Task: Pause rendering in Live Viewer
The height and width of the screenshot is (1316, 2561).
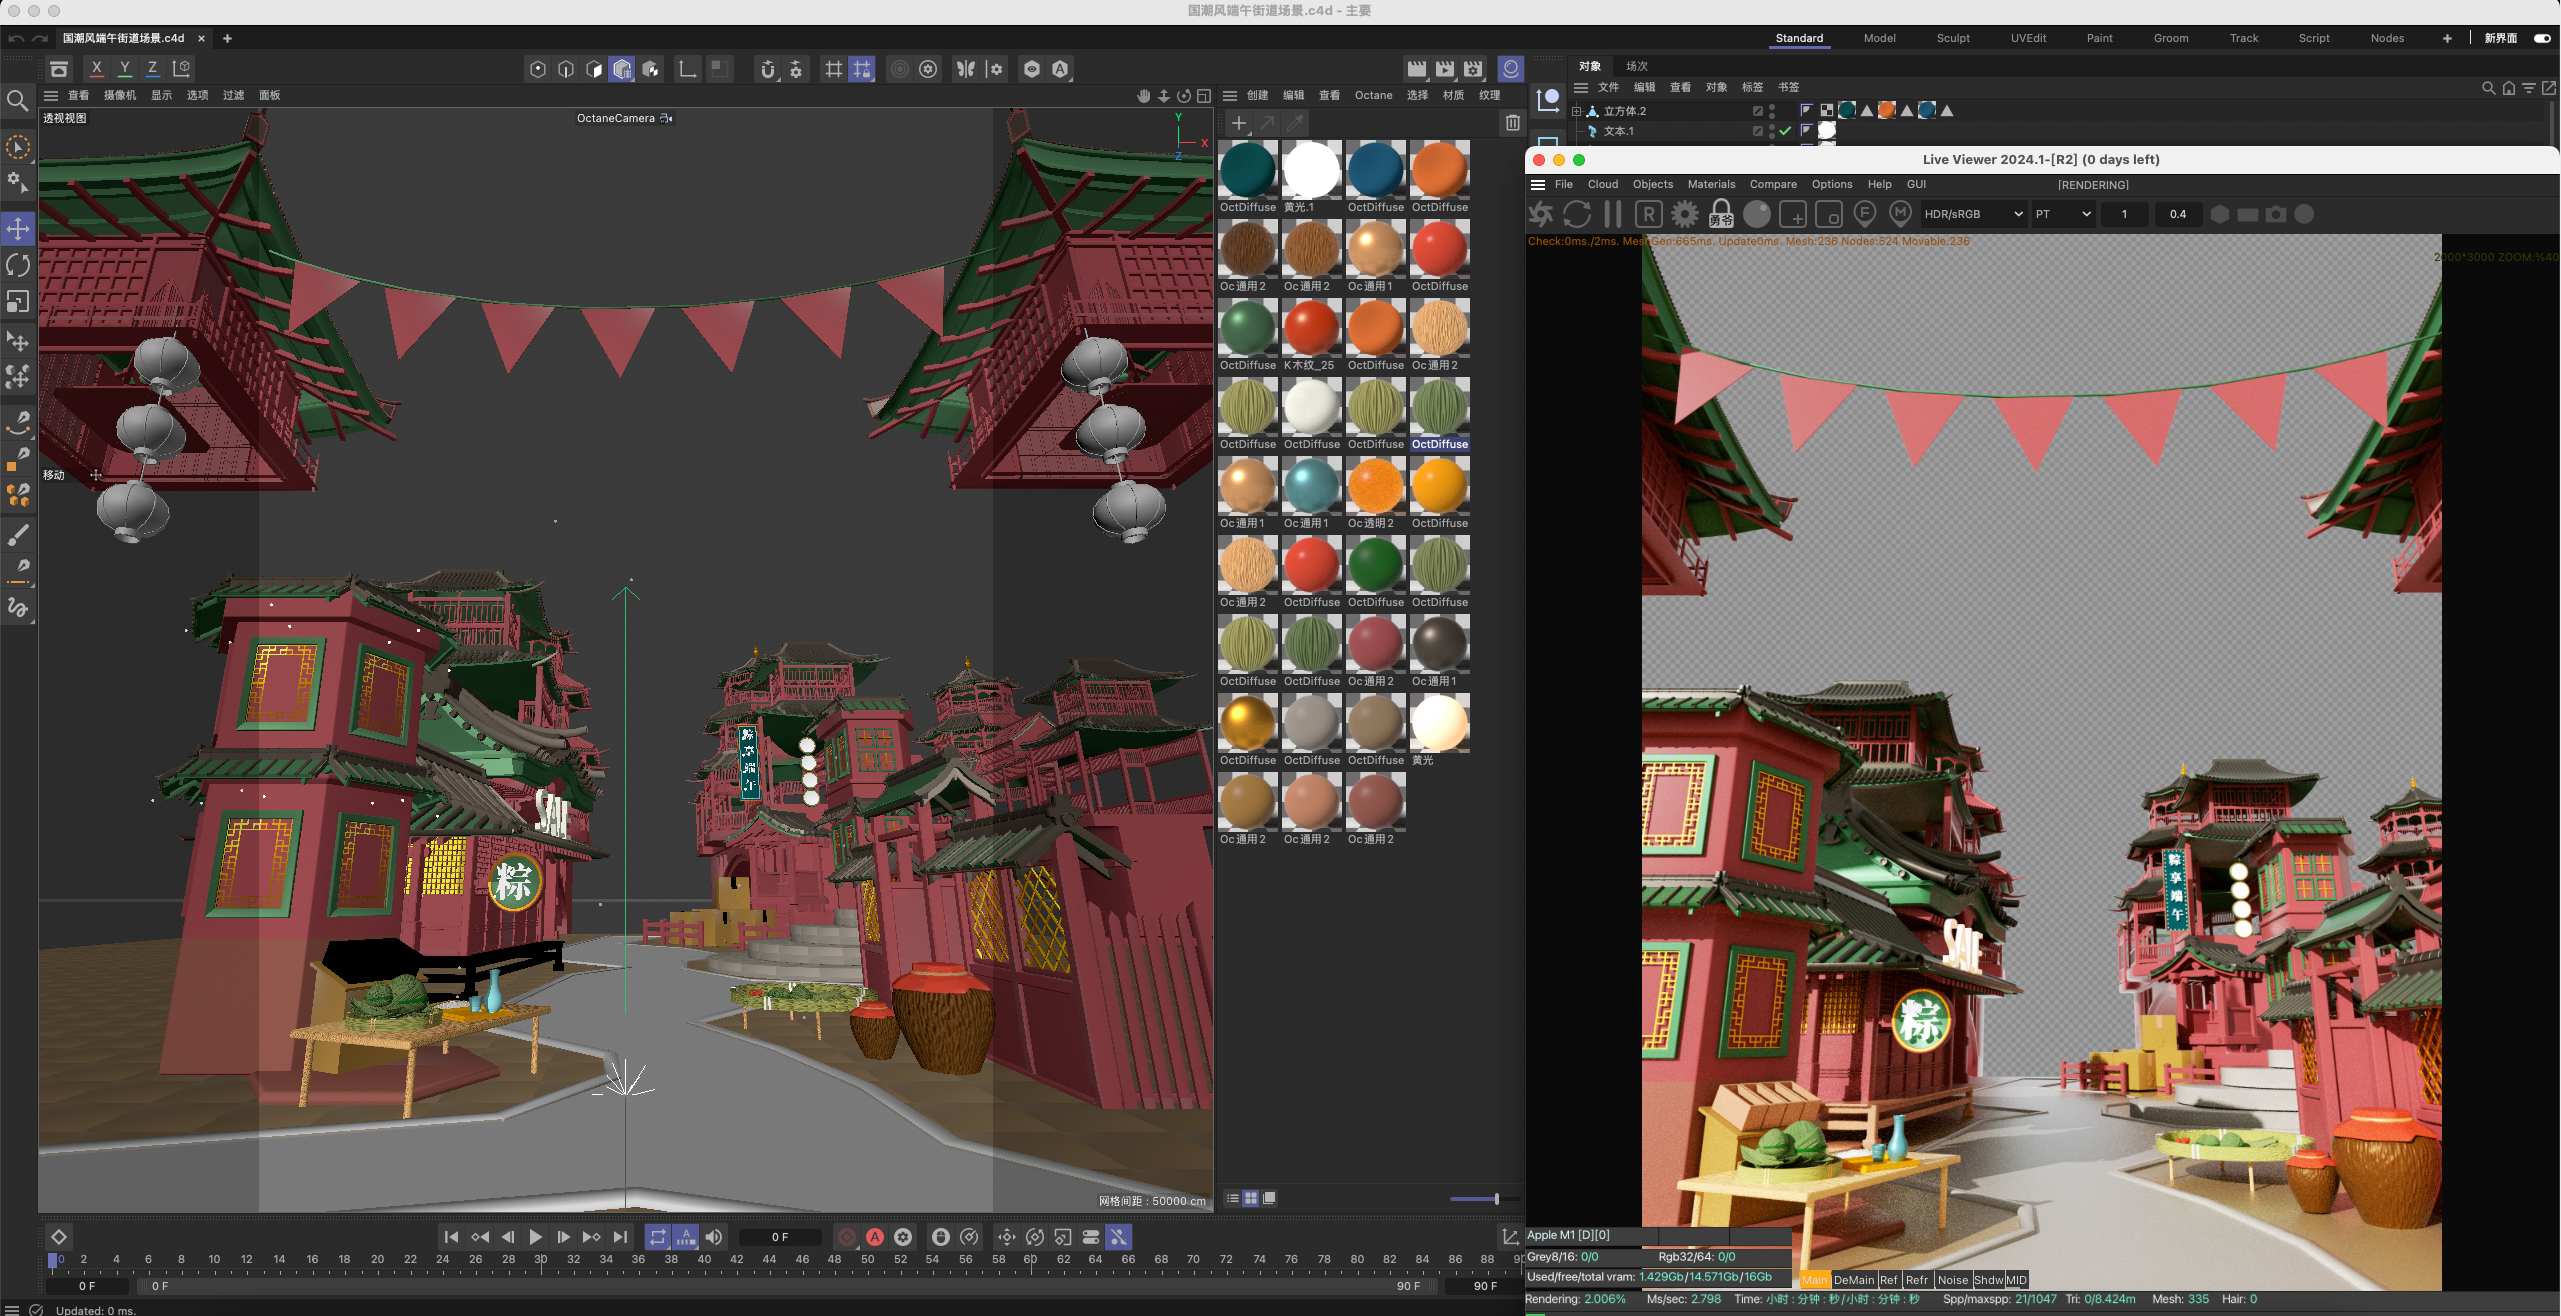Action: 1613,214
